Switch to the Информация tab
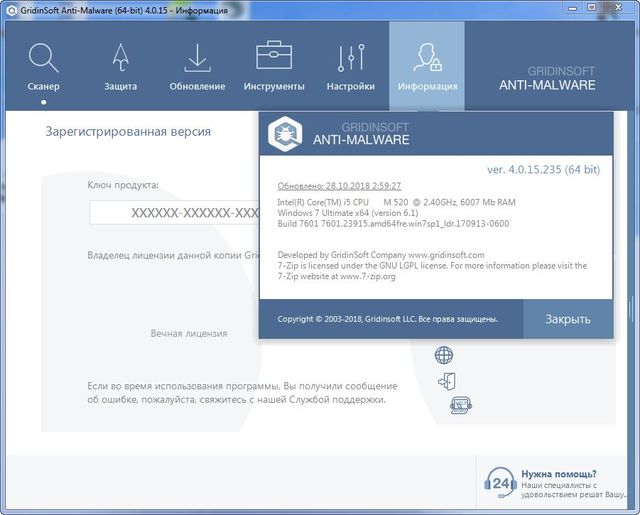The image size is (640, 515). click(427, 66)
